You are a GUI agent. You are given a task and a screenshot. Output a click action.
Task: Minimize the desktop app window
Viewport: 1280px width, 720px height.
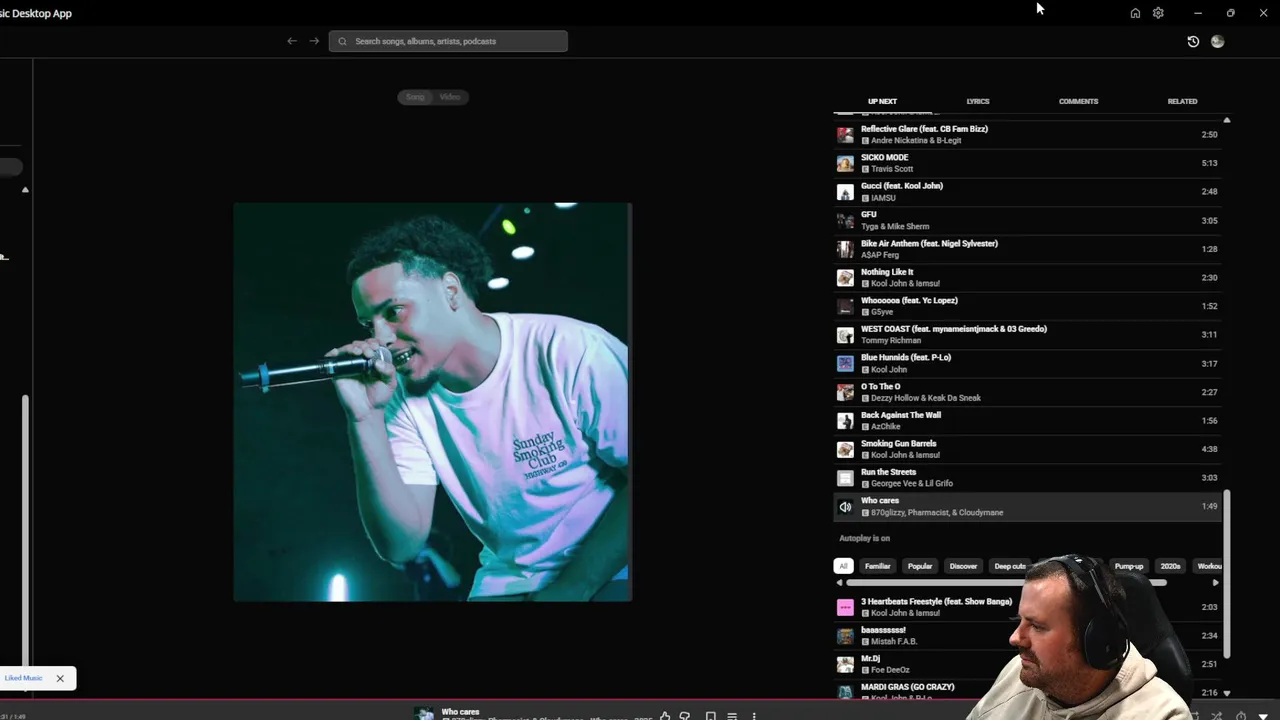(1198, 13)
